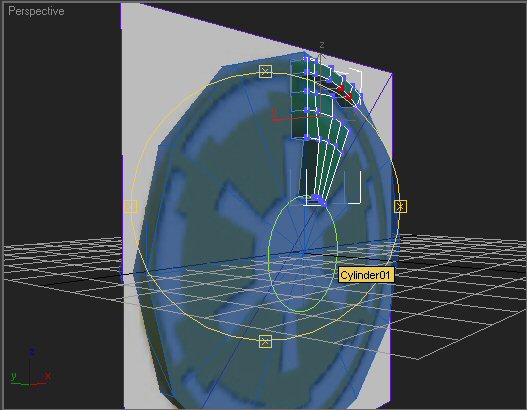The width and height of the screenshot is (527, 410).
Task: Select the right yellow gizmo handle box
Action: point(400,206)
